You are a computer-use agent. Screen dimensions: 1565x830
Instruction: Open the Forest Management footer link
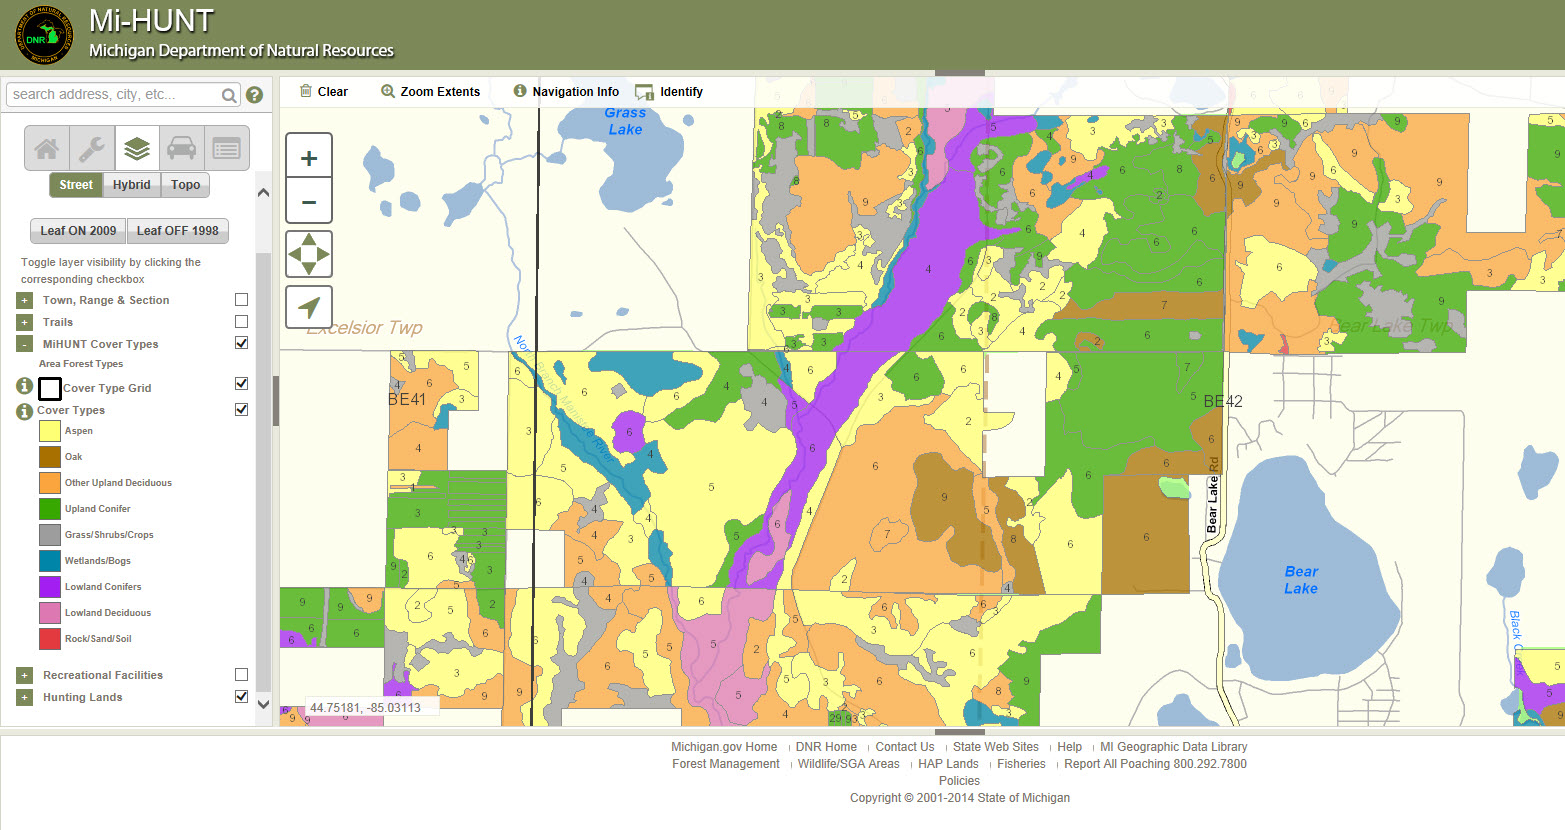[725, 764]
